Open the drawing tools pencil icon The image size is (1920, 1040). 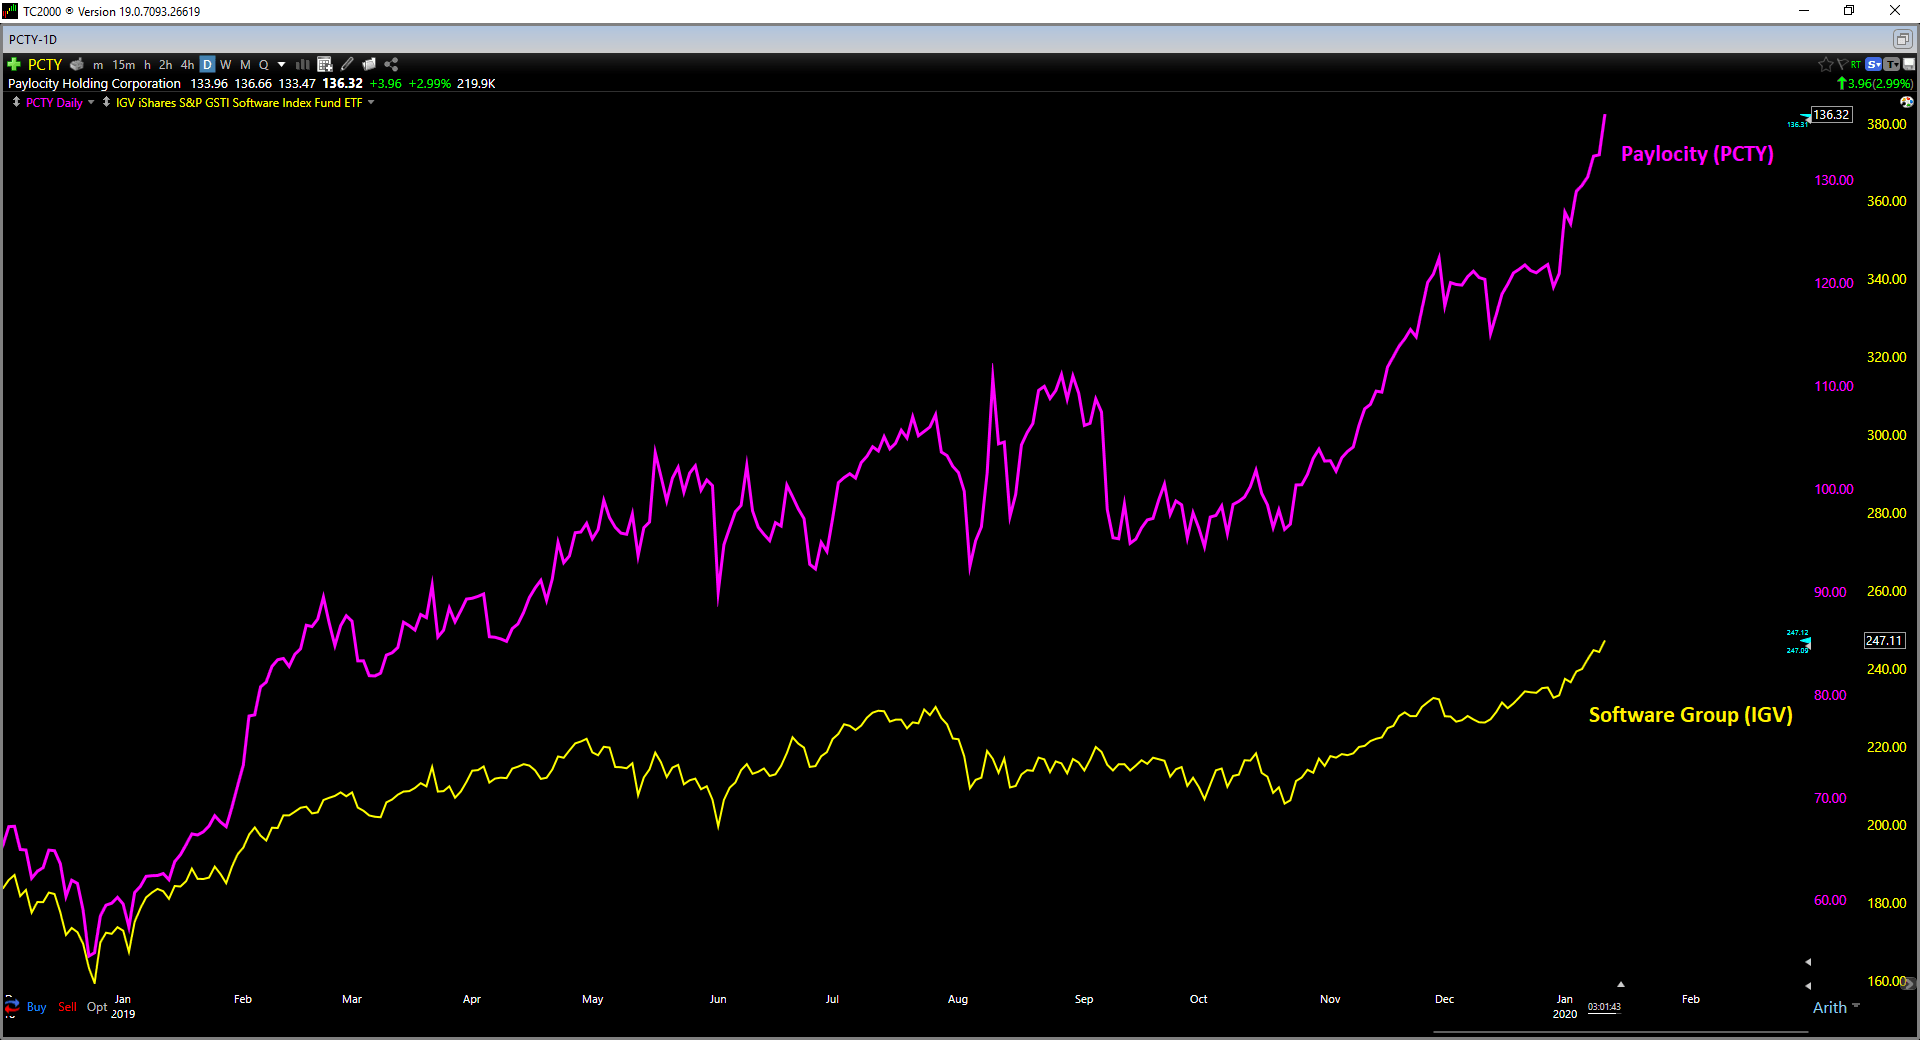point(347,64)
